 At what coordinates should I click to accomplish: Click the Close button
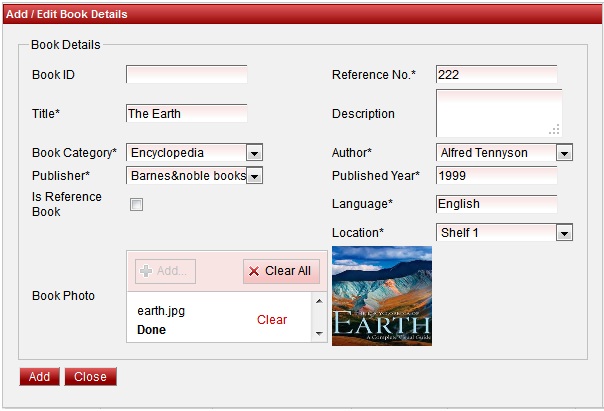(x=90, y=377)
